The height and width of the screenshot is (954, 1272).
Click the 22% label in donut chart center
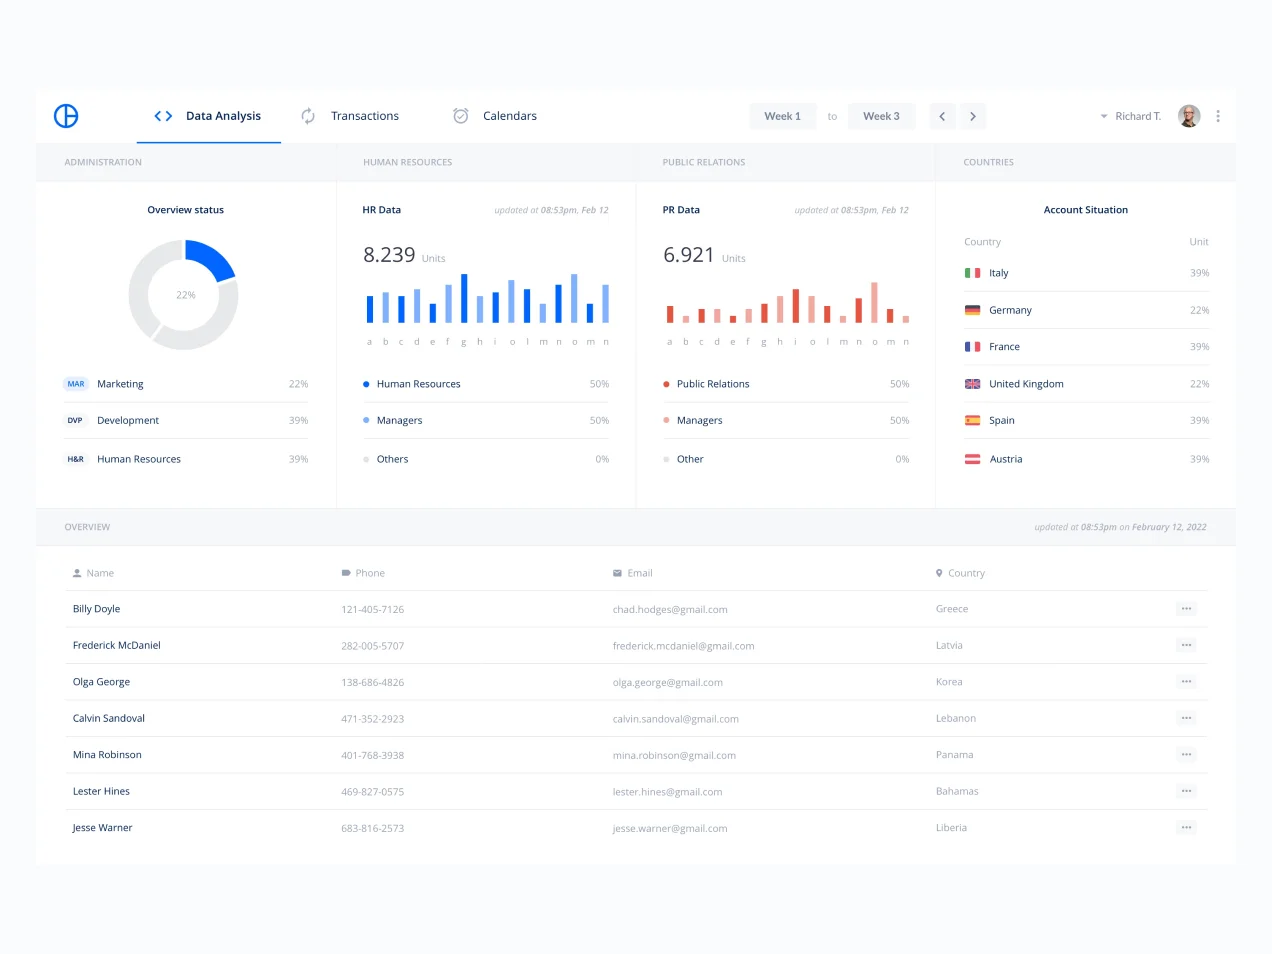pyautogui.click(x=186, y=295)
